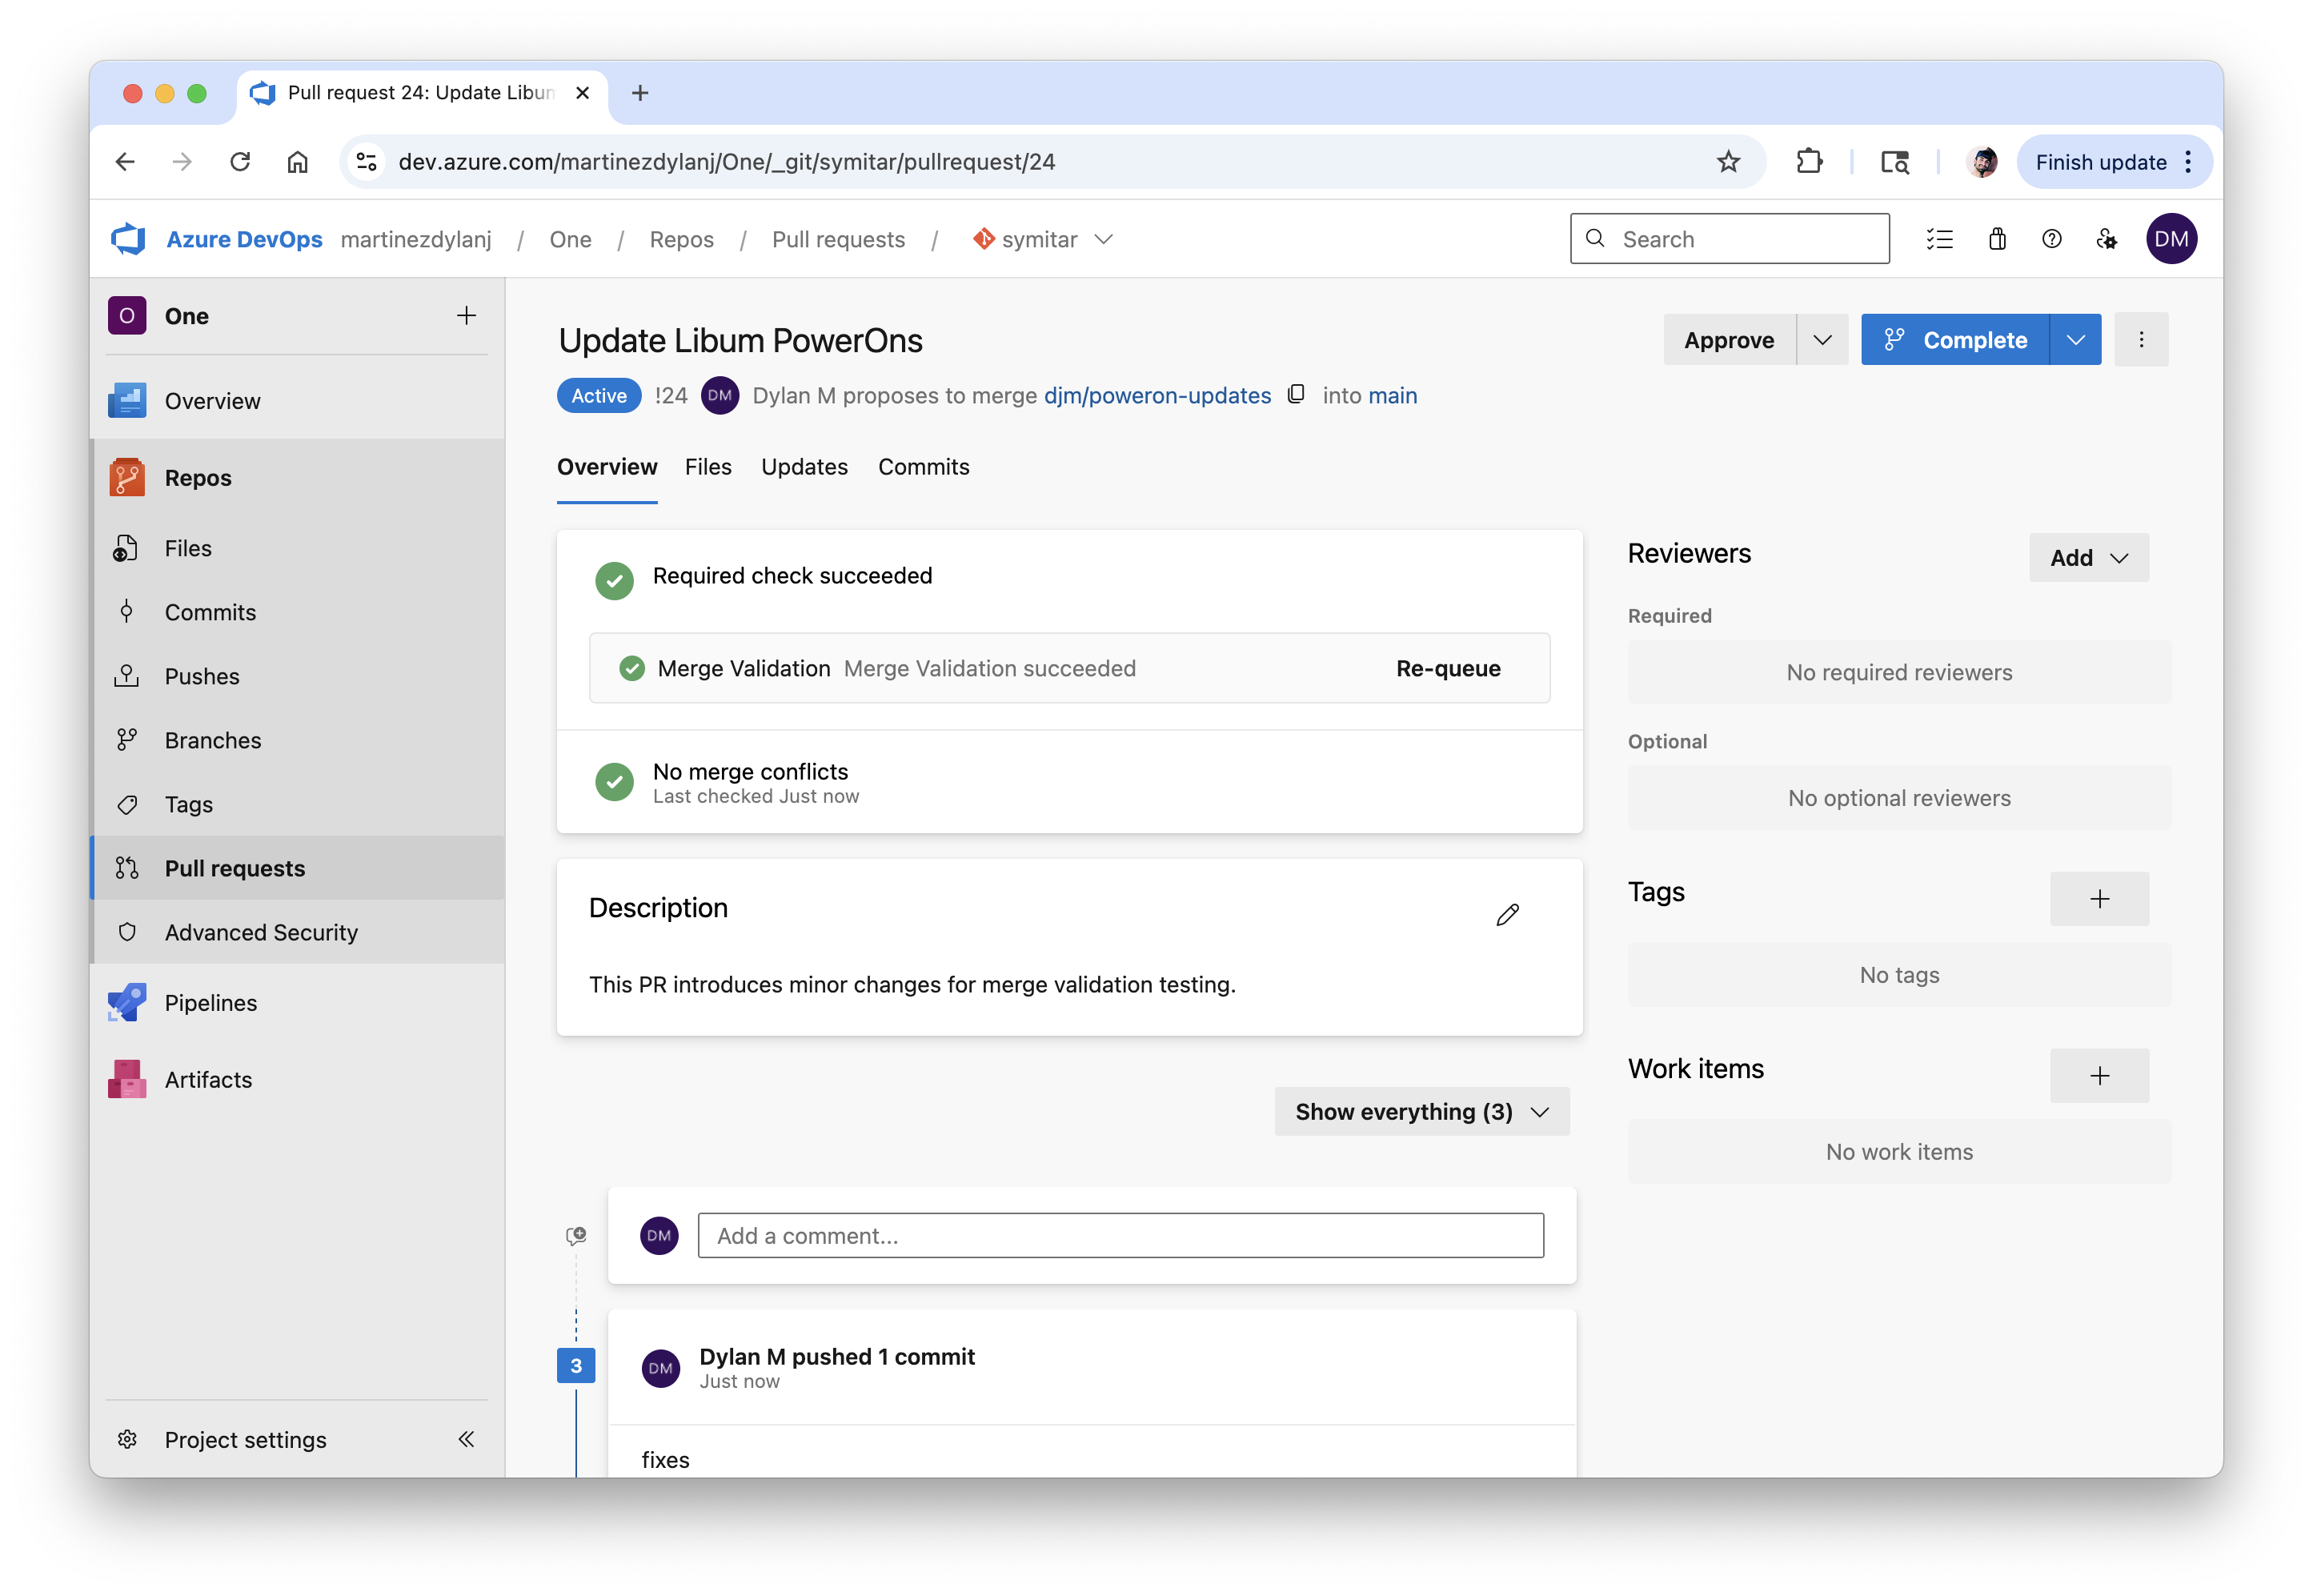Screen dimensions: 2313x1596
Task: Click the Active status badge
Action: point(599,396)
